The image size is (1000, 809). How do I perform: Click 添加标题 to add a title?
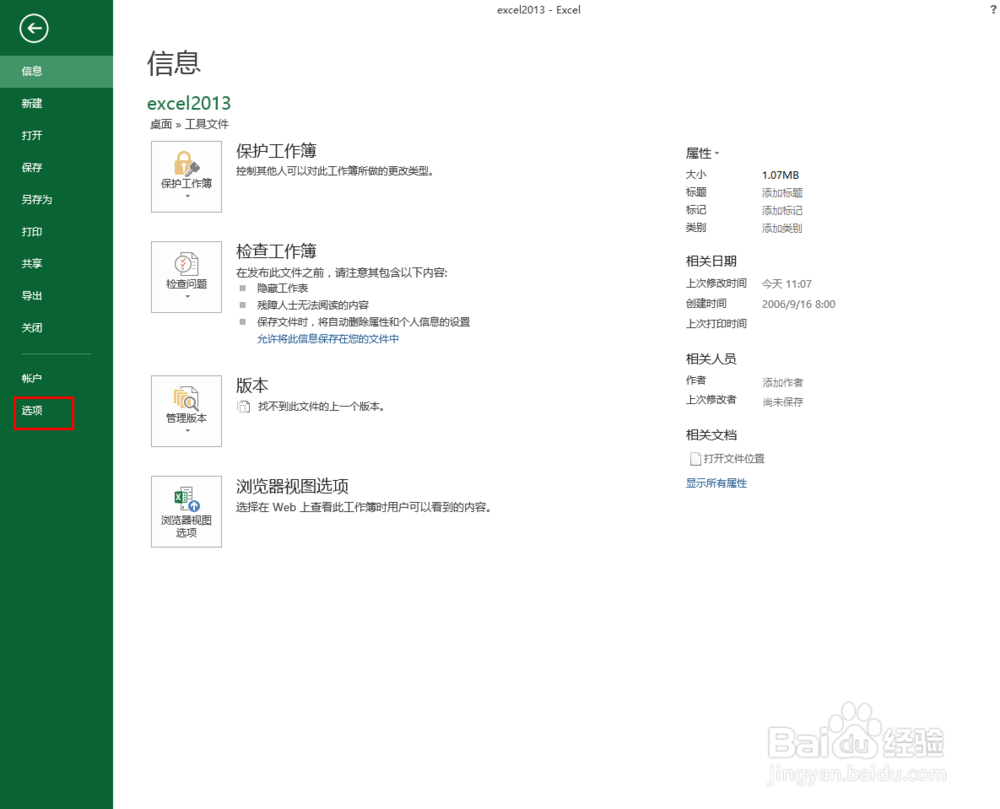(781, 192)
